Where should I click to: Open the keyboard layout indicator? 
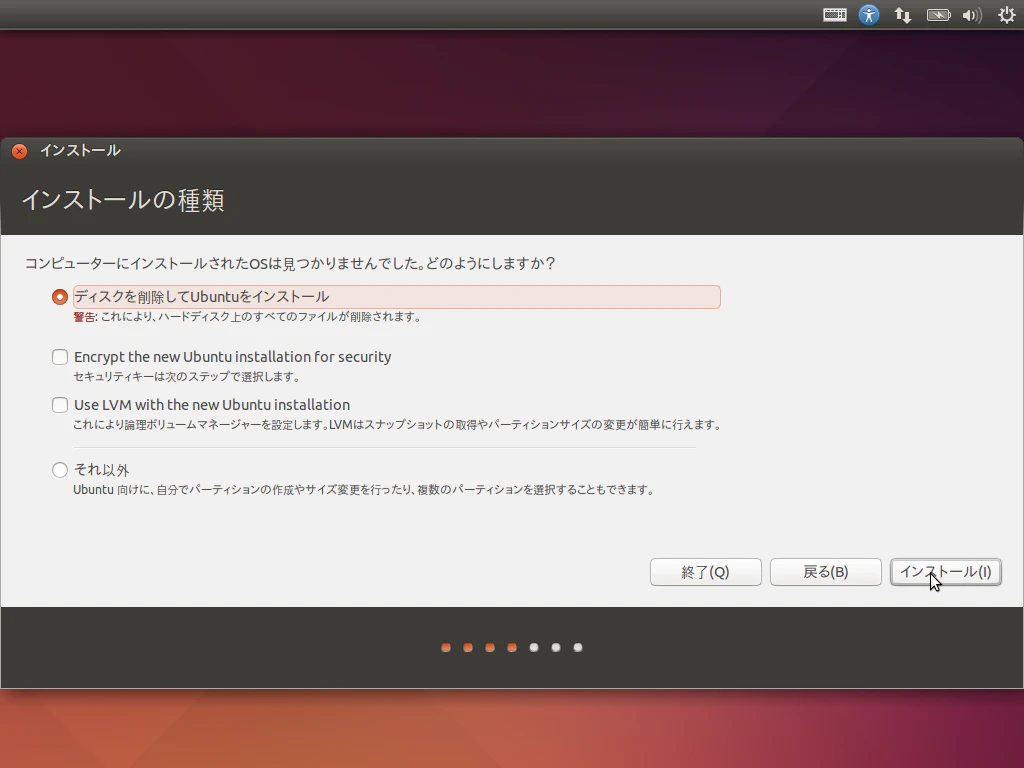tap(835, 14)
